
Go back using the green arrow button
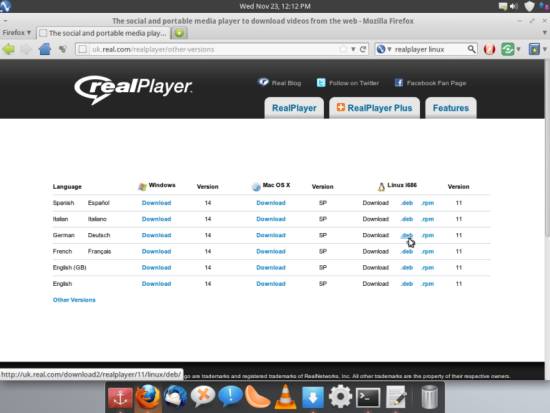(8, 49)
